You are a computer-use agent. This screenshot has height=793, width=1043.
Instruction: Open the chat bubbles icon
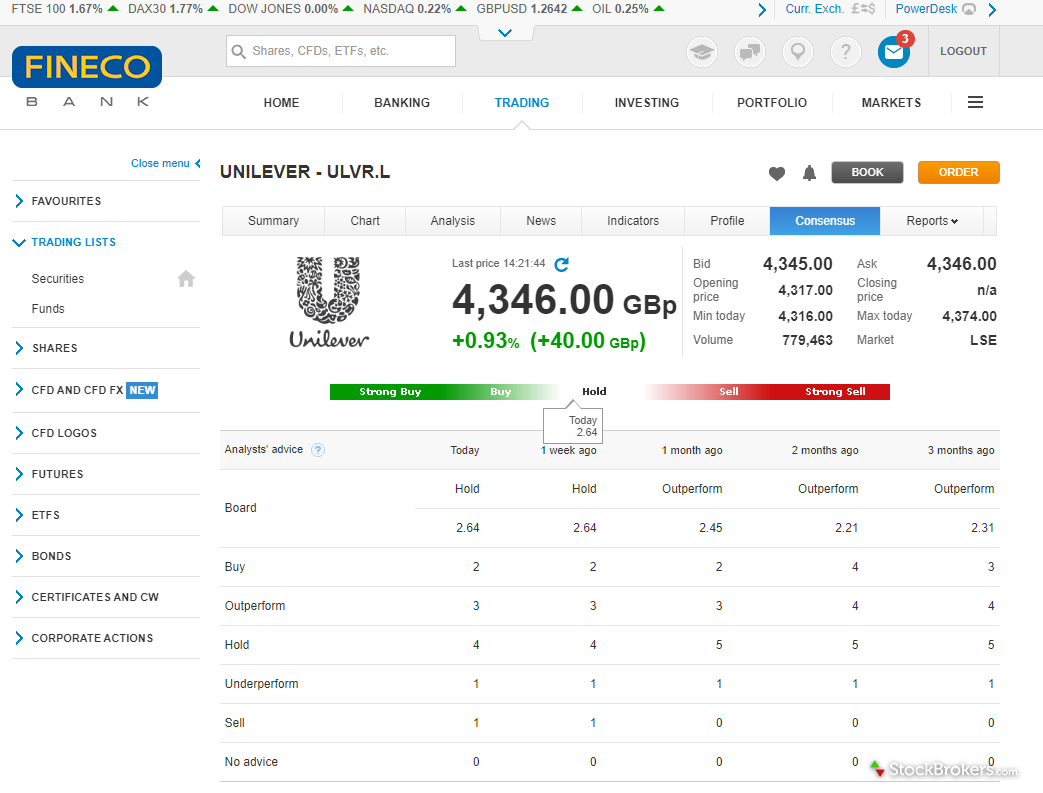tap(750, 51)
